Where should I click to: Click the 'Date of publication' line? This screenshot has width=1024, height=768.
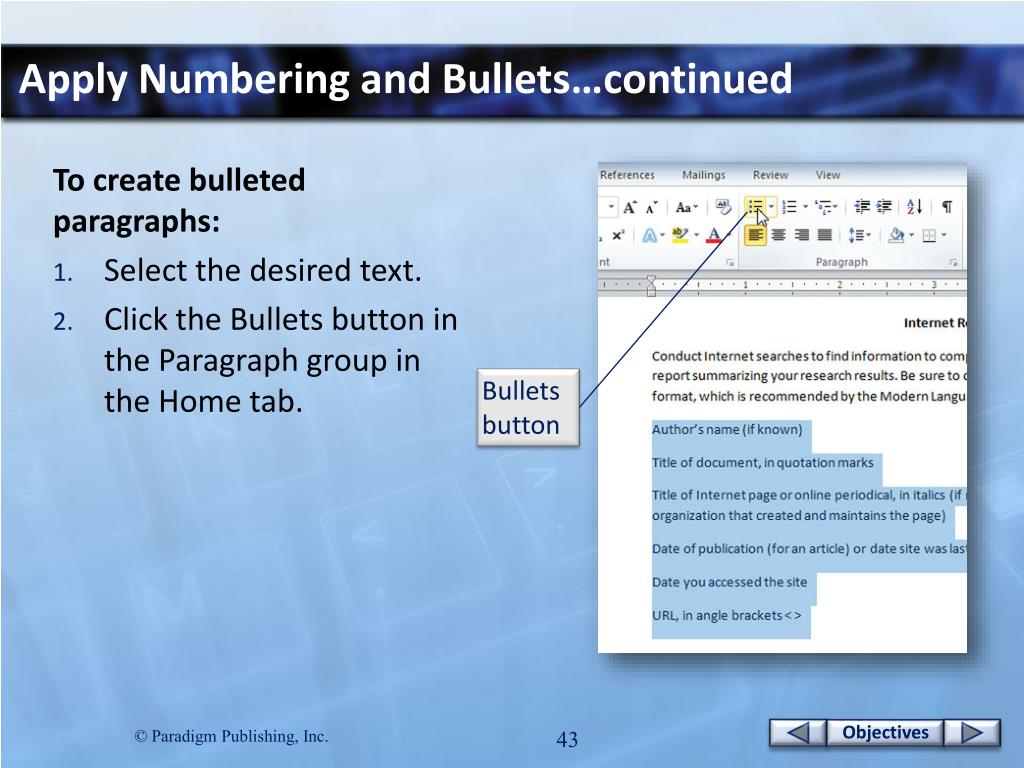pyautogui.click(x=808, y=549)
